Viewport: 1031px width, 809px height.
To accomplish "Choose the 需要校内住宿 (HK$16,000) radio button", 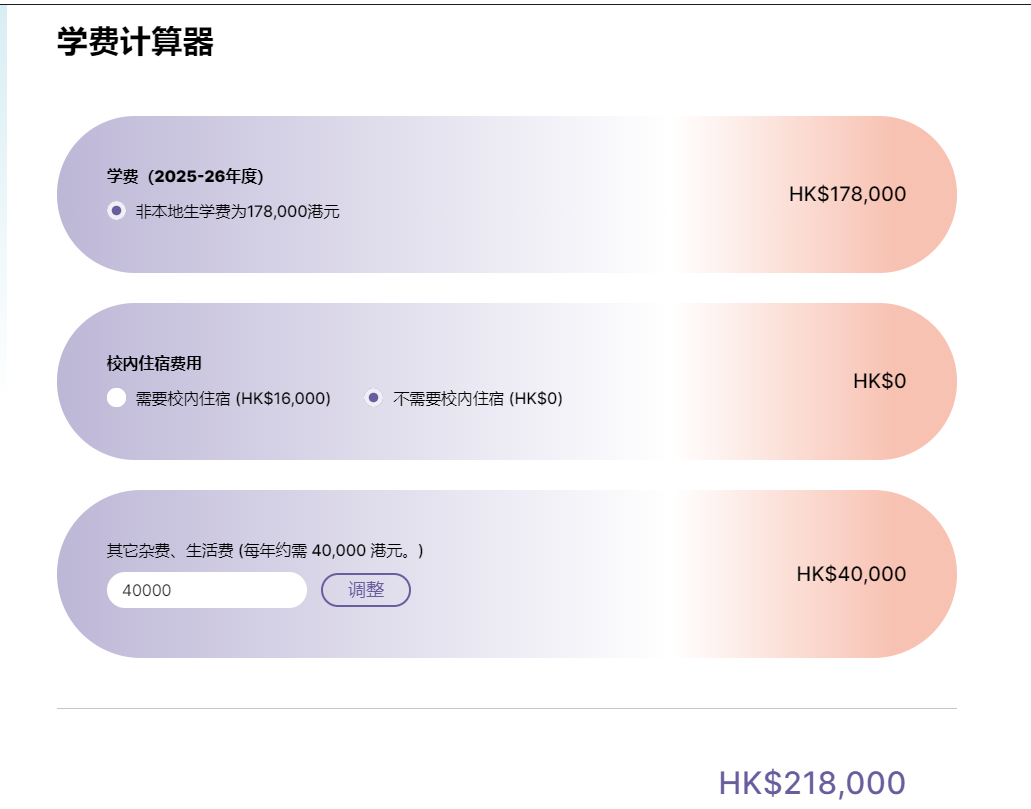I will tap(116, 398).
